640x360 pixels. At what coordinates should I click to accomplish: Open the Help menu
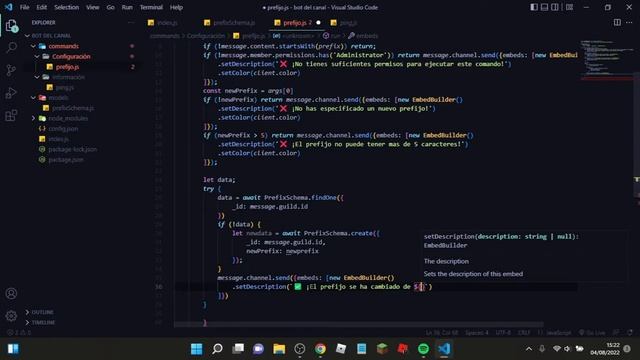click(176, 7)
